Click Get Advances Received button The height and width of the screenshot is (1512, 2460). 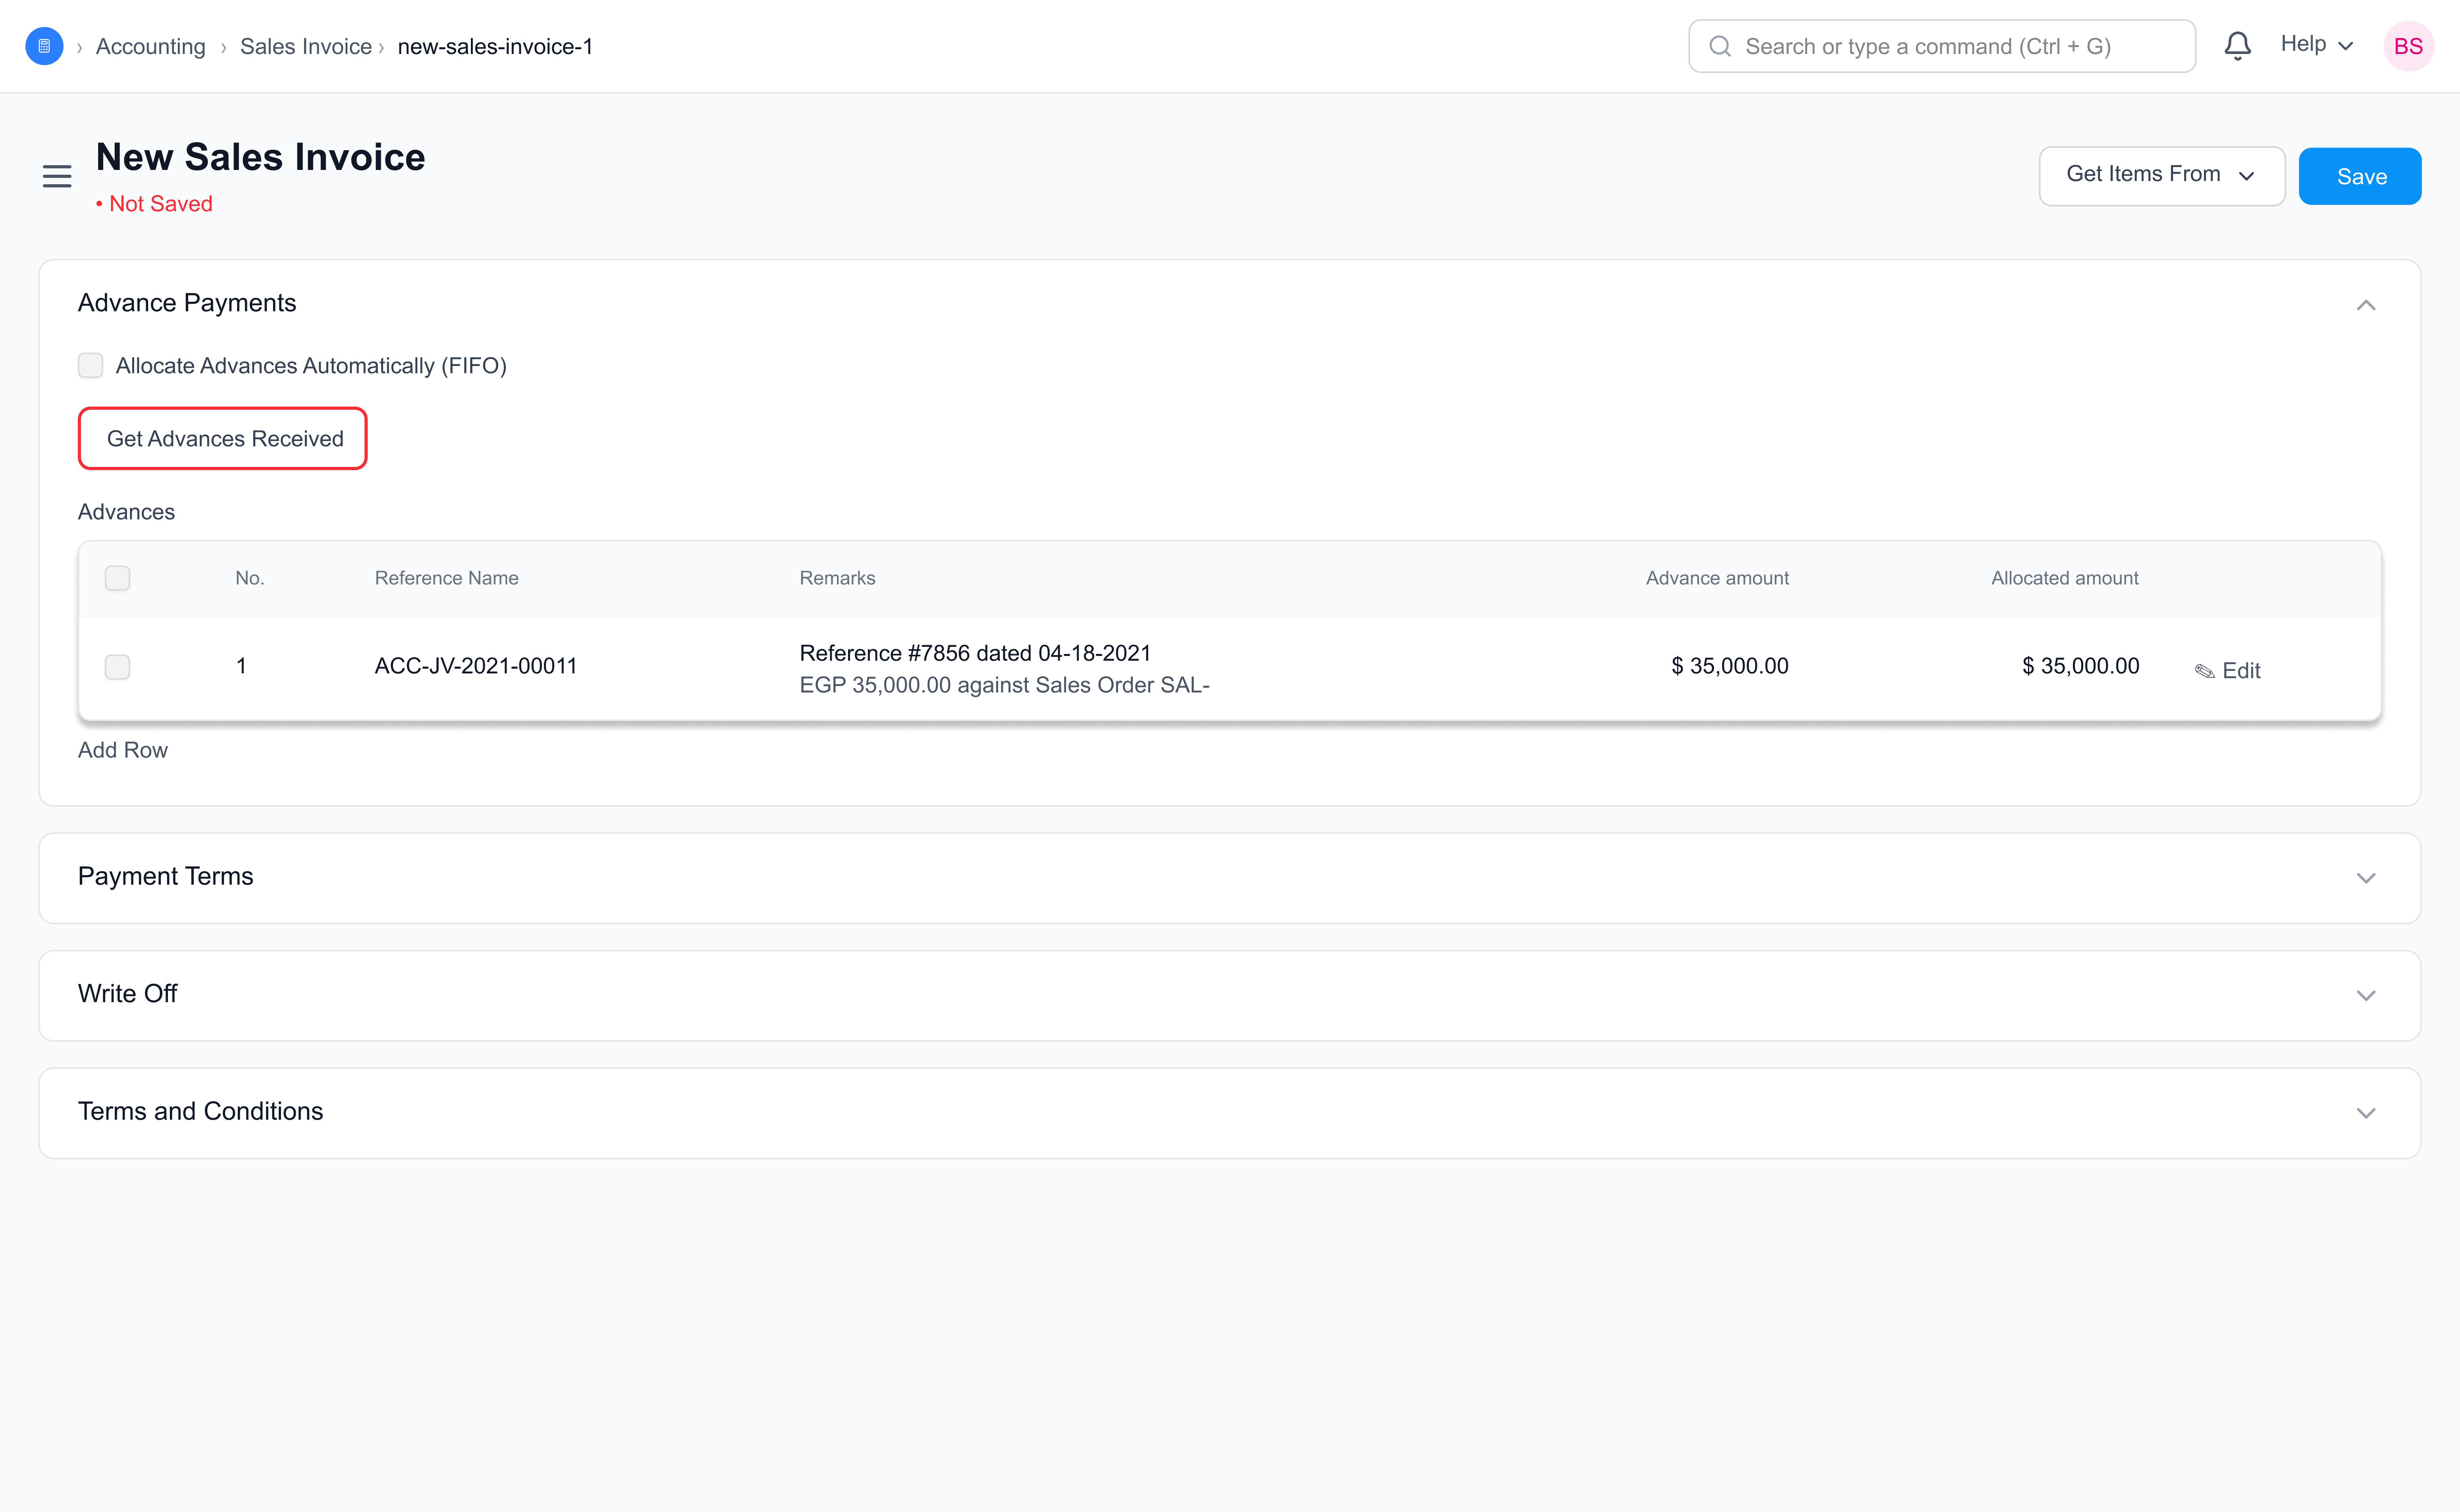tap(223, 438)
